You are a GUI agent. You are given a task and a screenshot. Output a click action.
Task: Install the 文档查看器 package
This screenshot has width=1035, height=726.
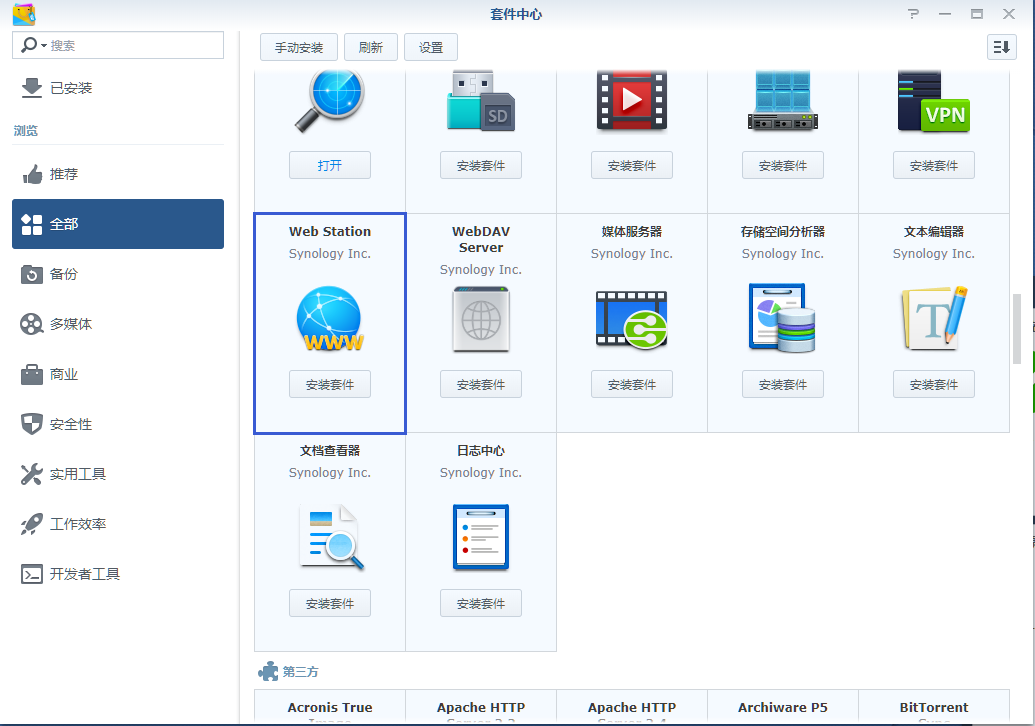pos(330,603)
